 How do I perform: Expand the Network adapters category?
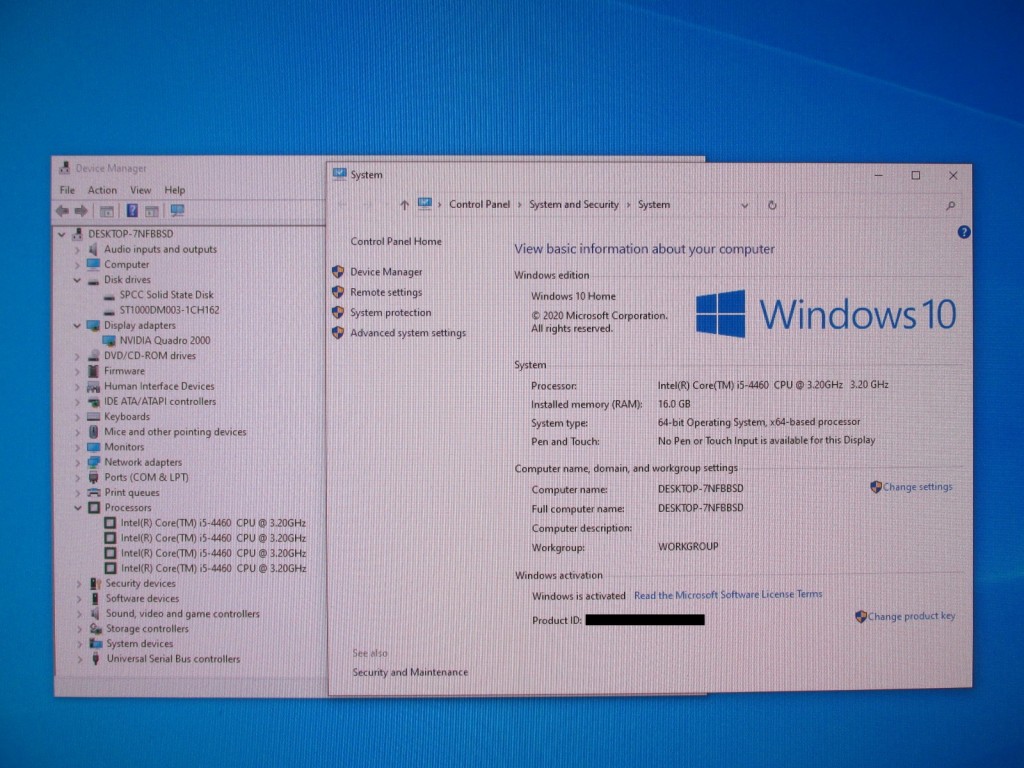[78, 463]
